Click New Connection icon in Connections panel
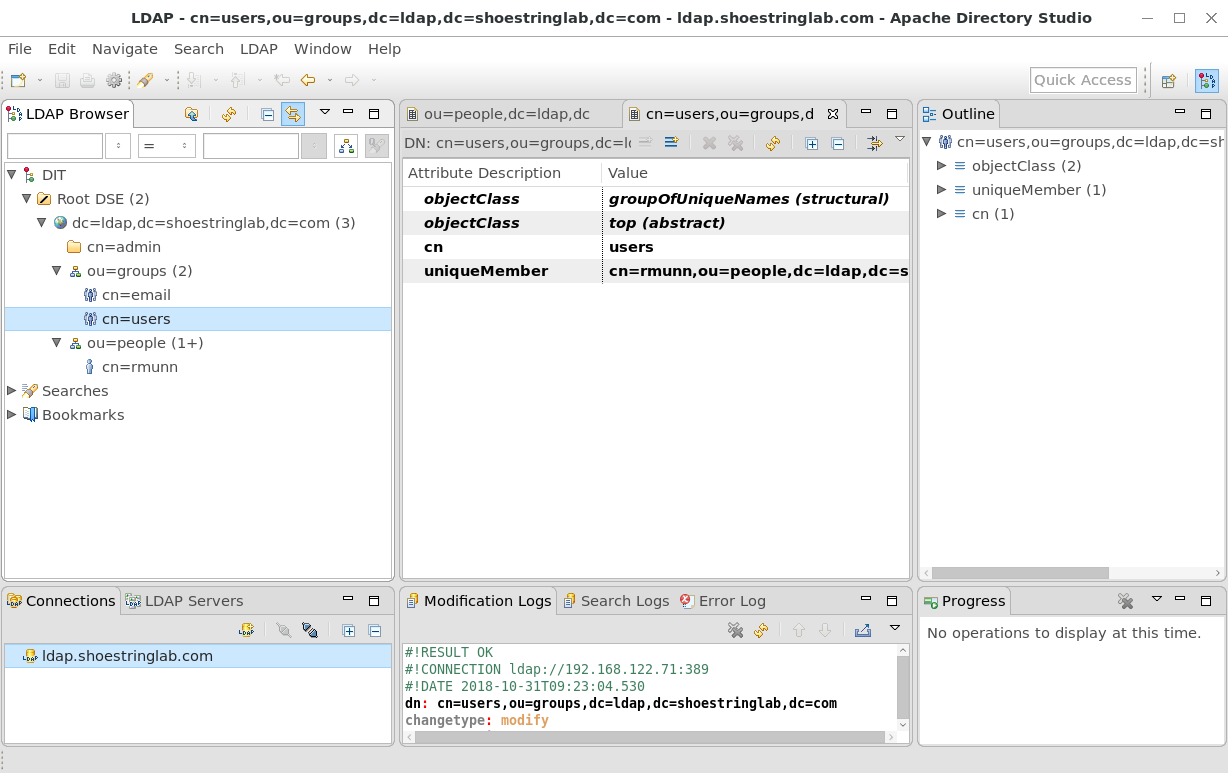Screen dimensions: 1228x773 [x=246, y=630]
